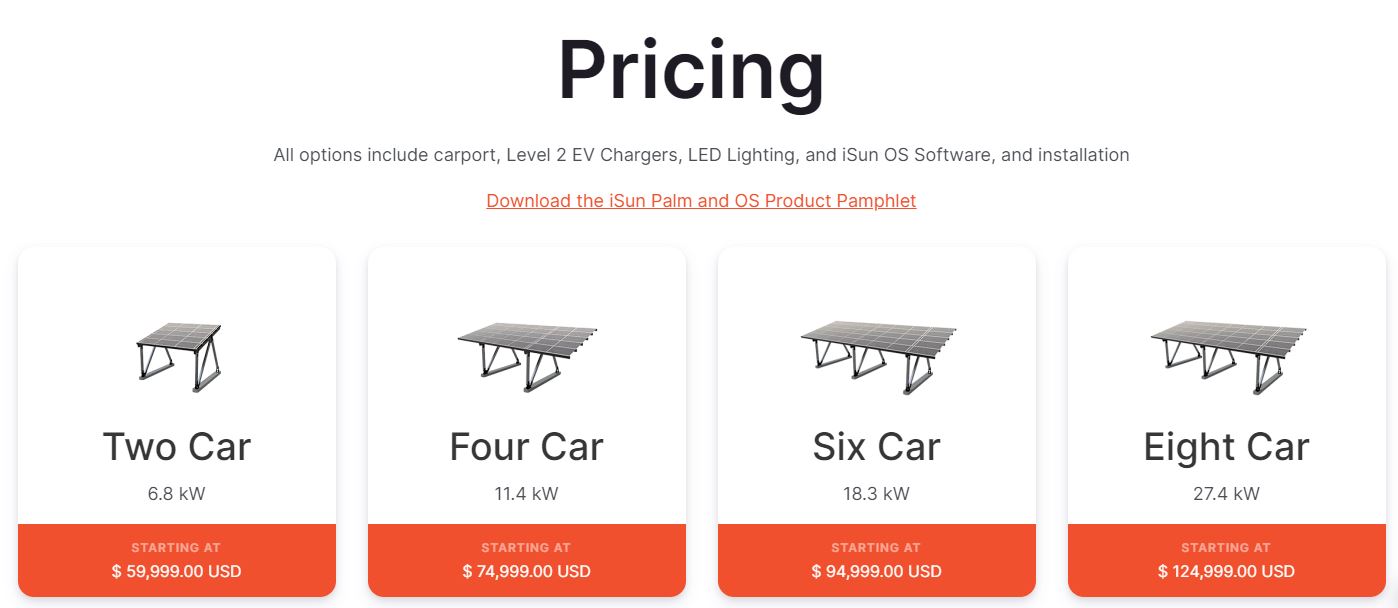Click Starting At label on Eight Car card

(1226, 548)
